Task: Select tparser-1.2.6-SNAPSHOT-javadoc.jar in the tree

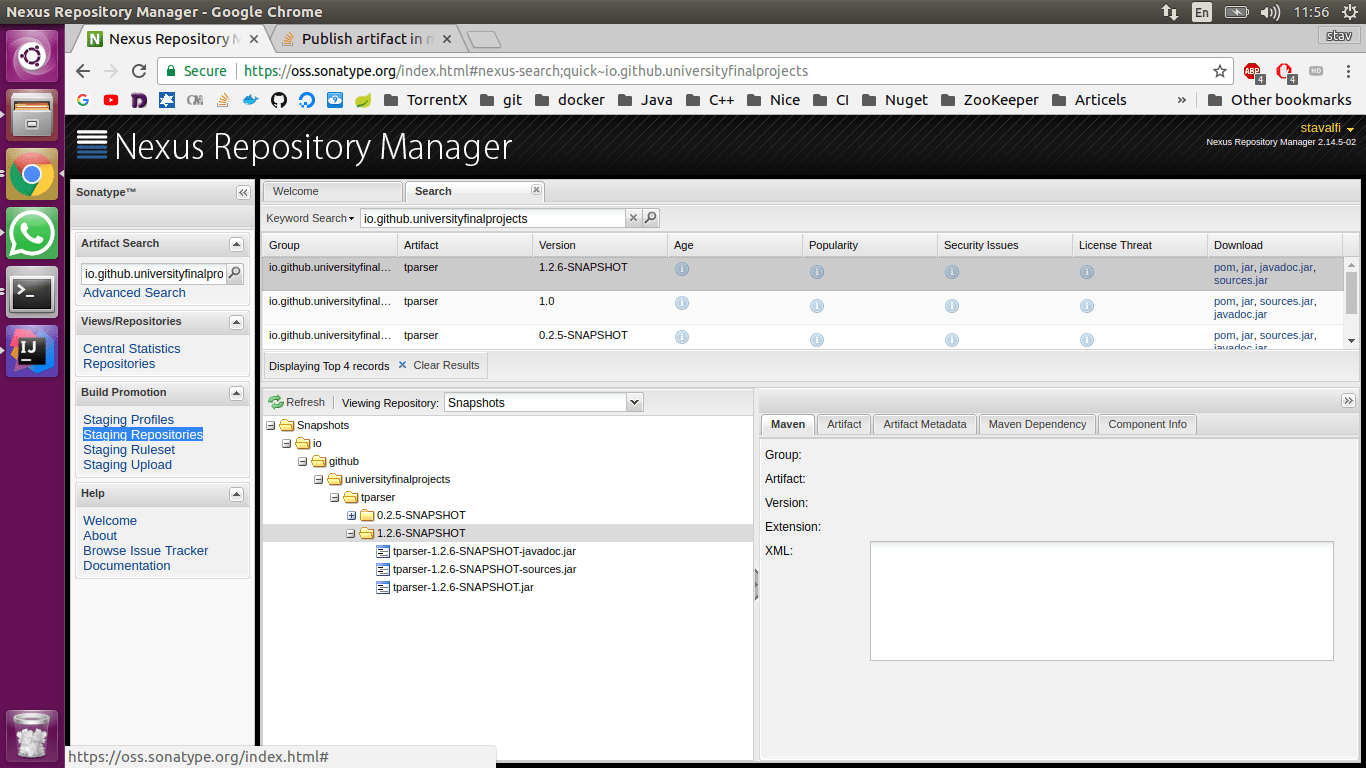Action: tap(484, 551)
